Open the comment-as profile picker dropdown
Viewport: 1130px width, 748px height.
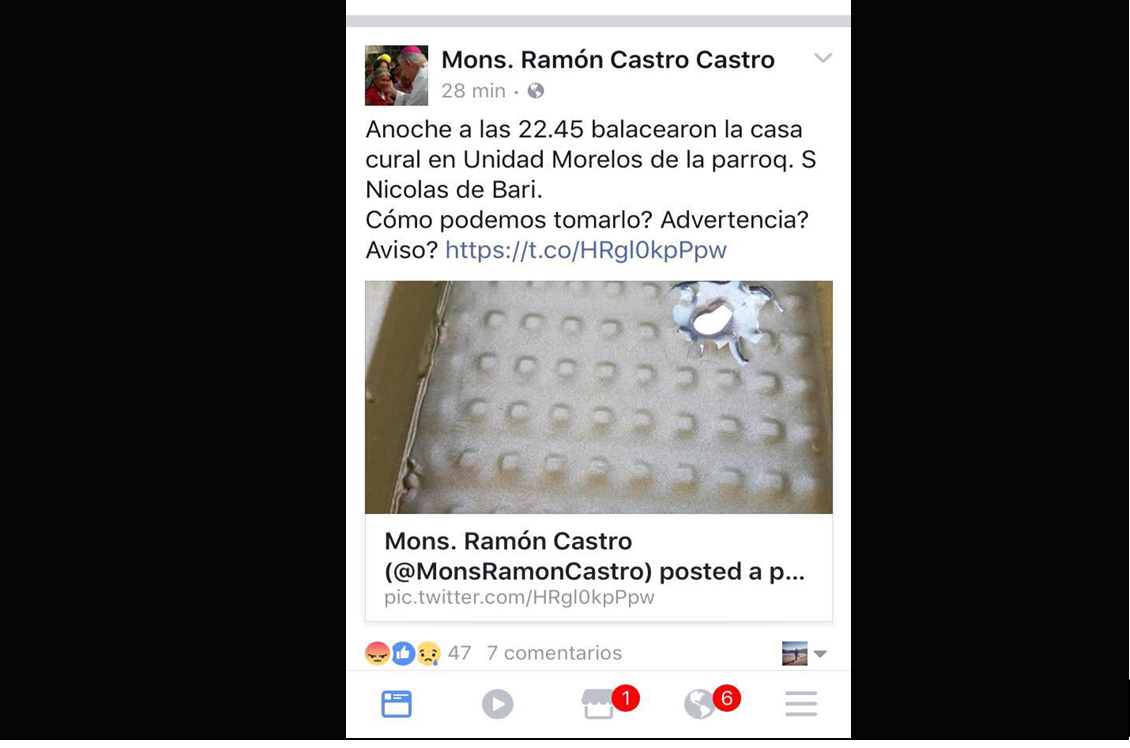pyautogui.click(x=804, y=654)
